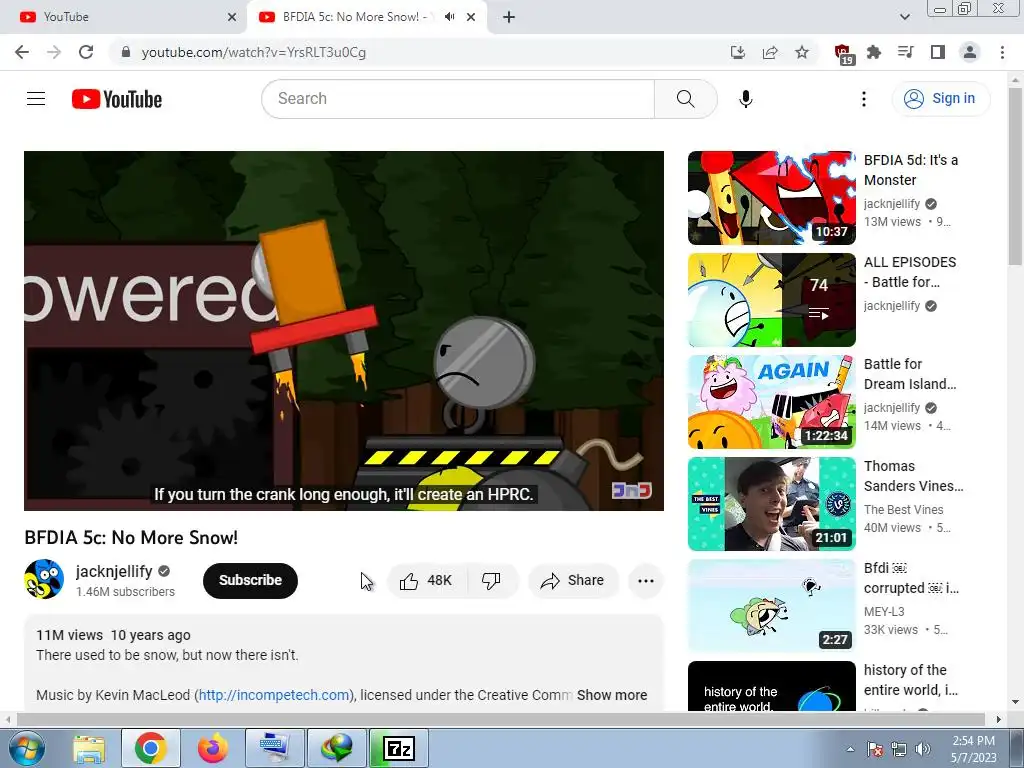Subscribe to jacknjellify channel
1024x768 pixels.
coord(250,581)
